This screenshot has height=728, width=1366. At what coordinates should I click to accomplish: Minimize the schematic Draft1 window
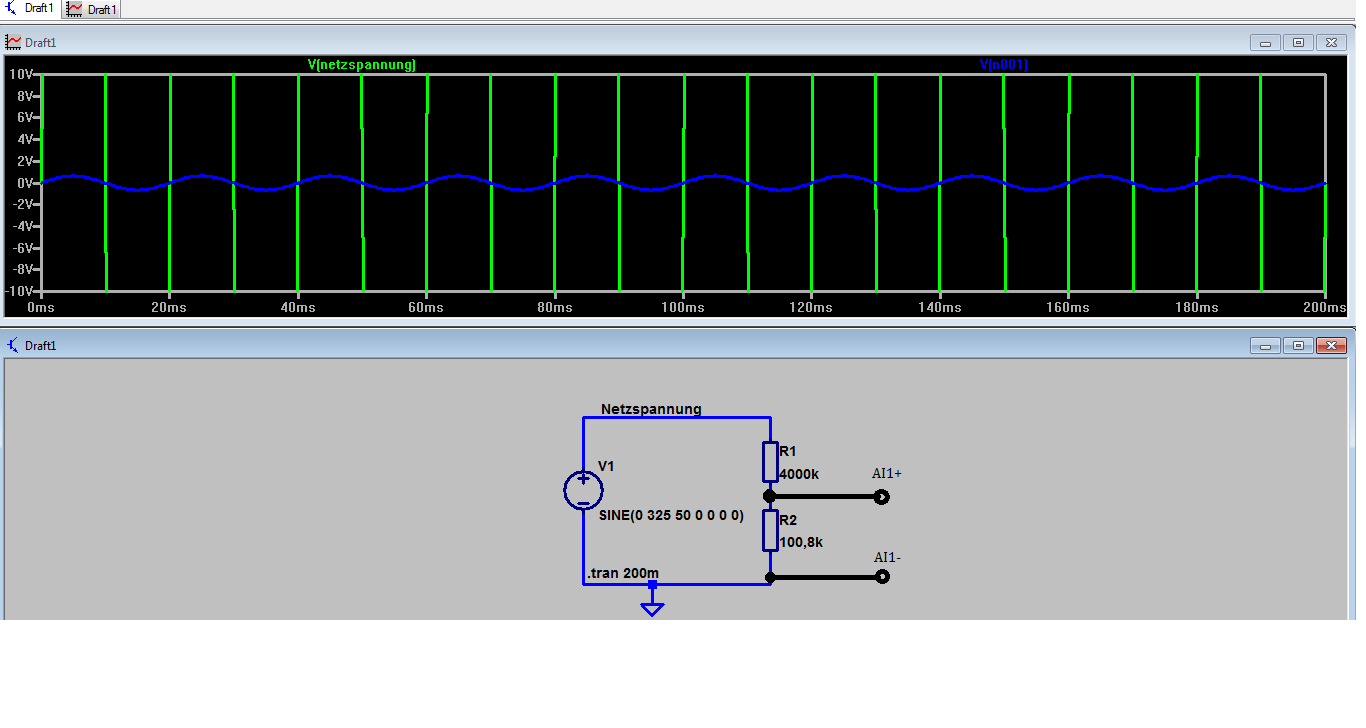[1265, 345]
